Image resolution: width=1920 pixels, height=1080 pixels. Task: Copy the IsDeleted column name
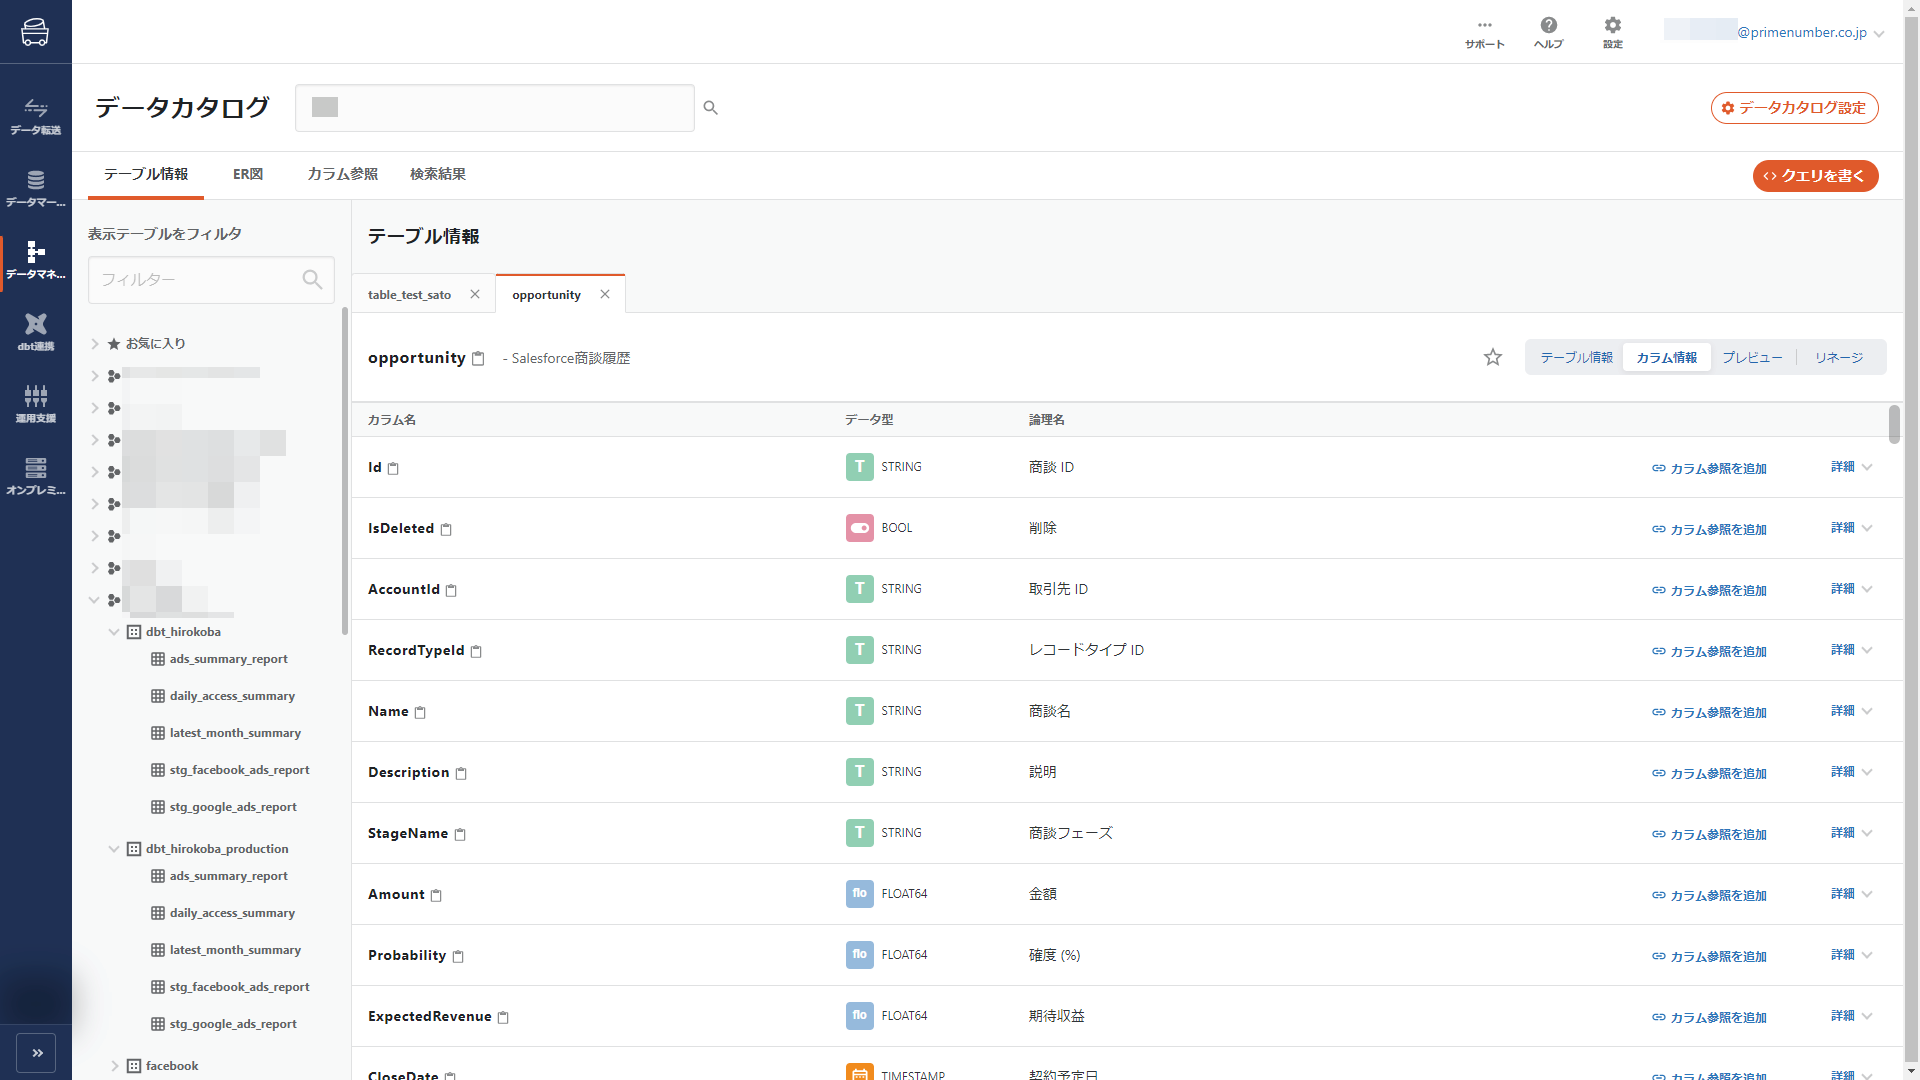tap(446, 529)
